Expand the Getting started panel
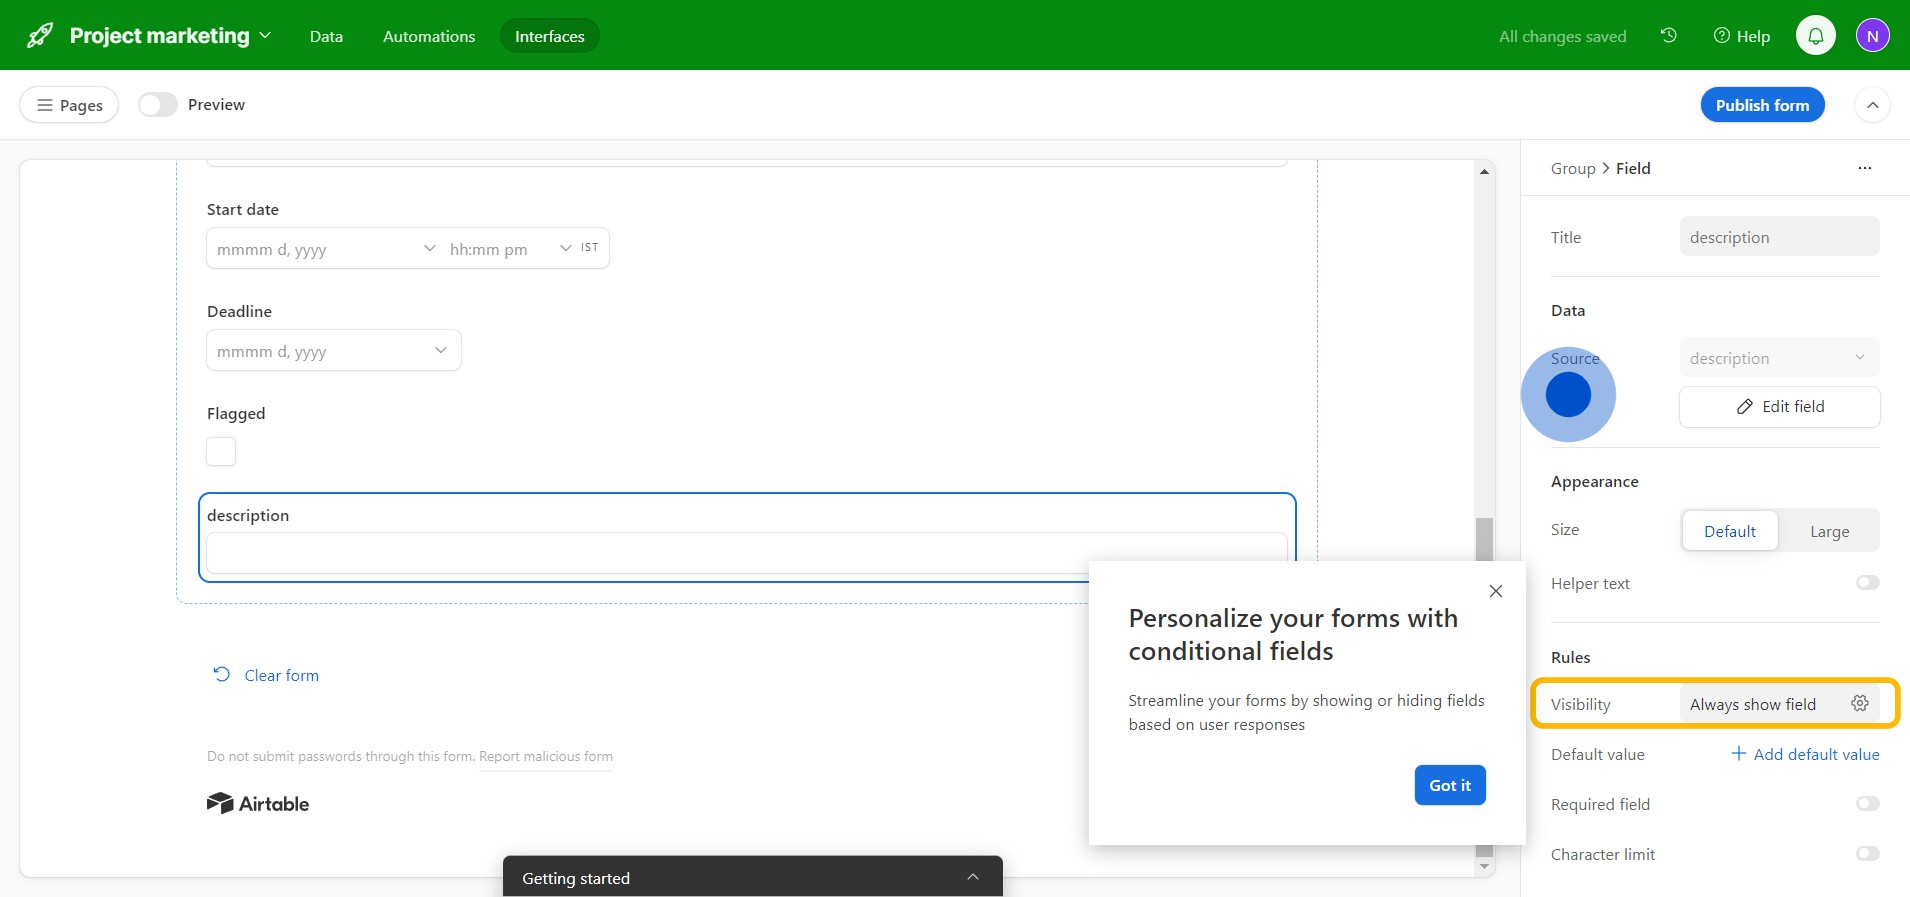Image resolution: width=1910 pixels, height=897 pixels. tap(972, 877)
